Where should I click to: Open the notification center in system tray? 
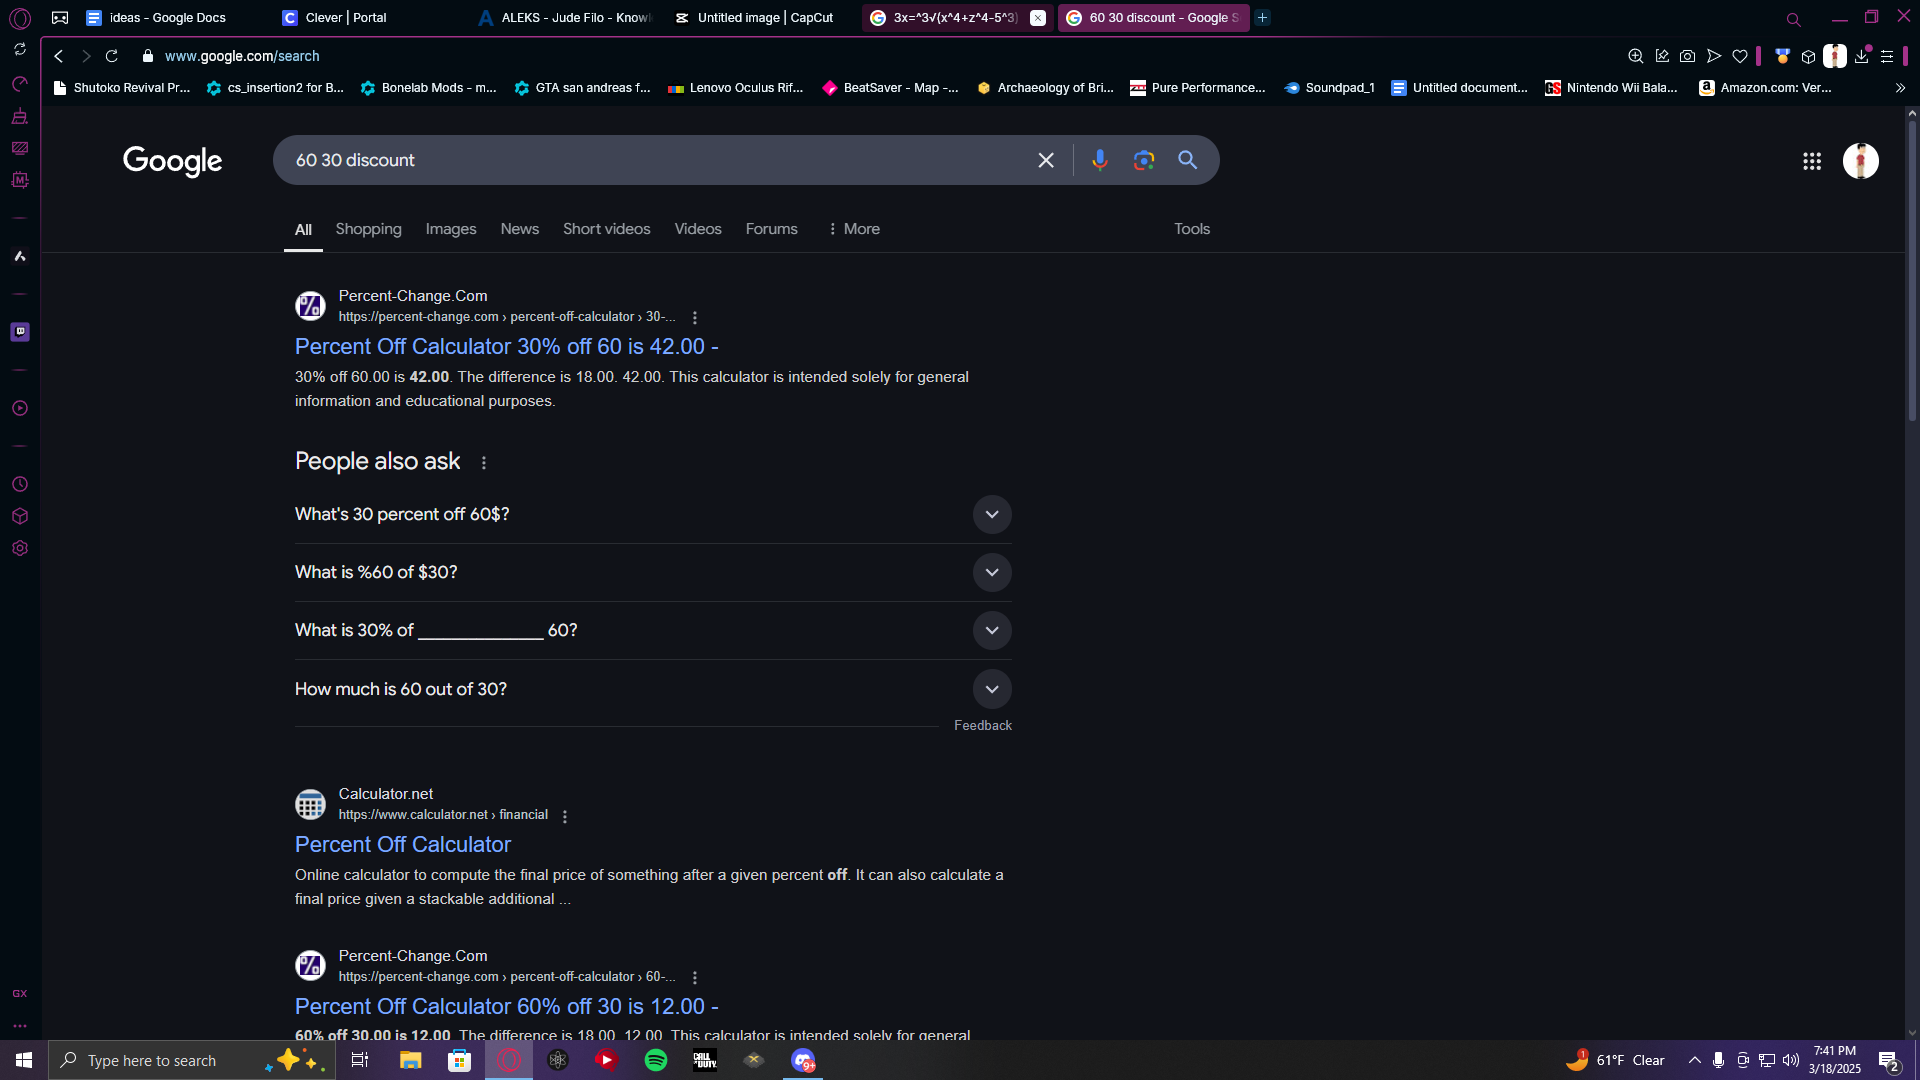[1889, 1060]
